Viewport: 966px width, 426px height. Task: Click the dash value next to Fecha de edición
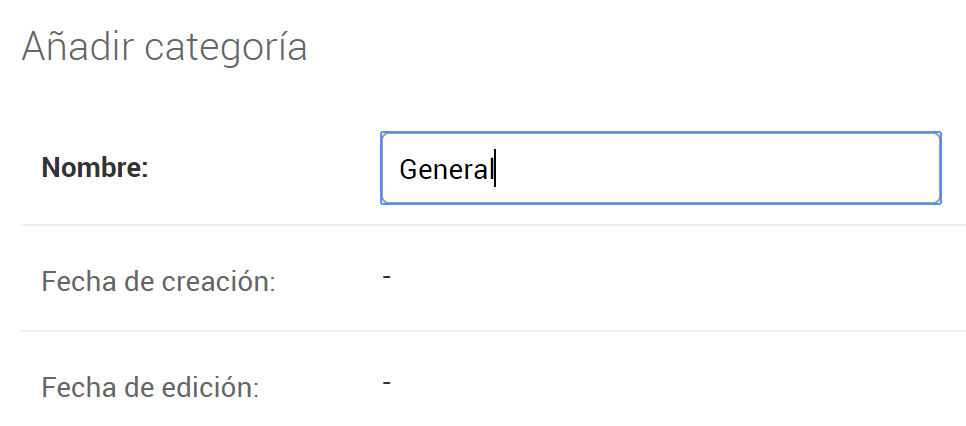(386, 383)
